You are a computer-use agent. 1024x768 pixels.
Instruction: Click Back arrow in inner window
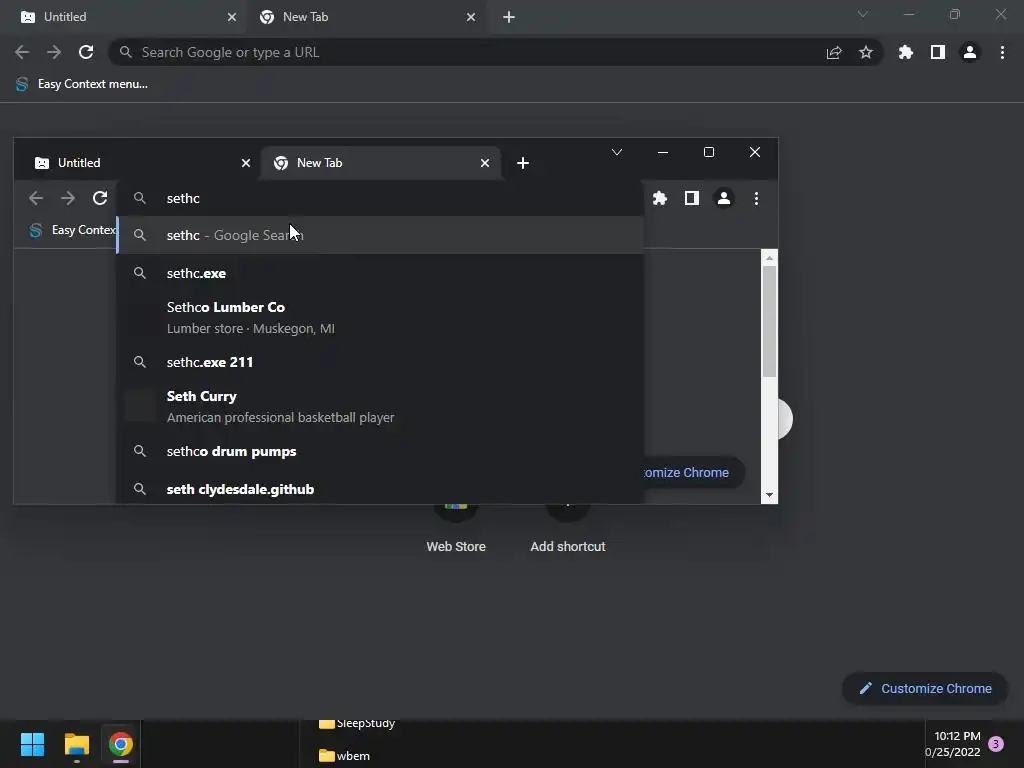(x=36, y=198)
